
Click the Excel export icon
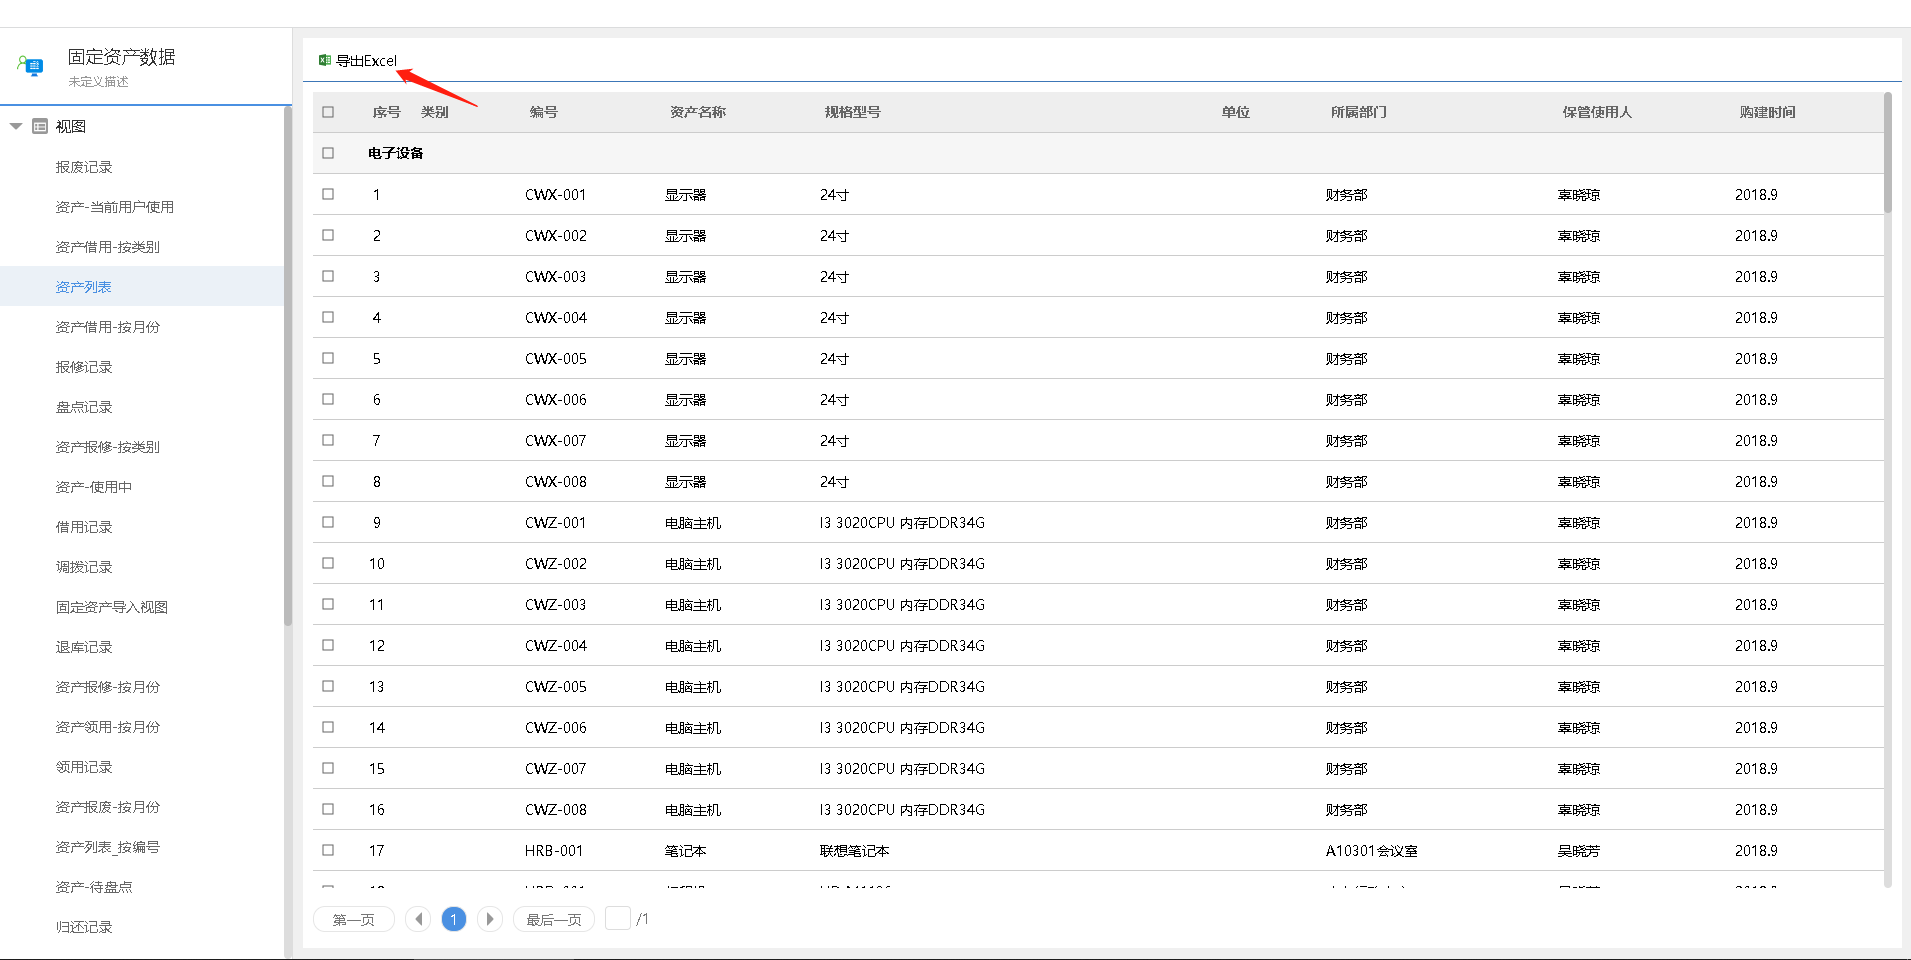point(325,61)
